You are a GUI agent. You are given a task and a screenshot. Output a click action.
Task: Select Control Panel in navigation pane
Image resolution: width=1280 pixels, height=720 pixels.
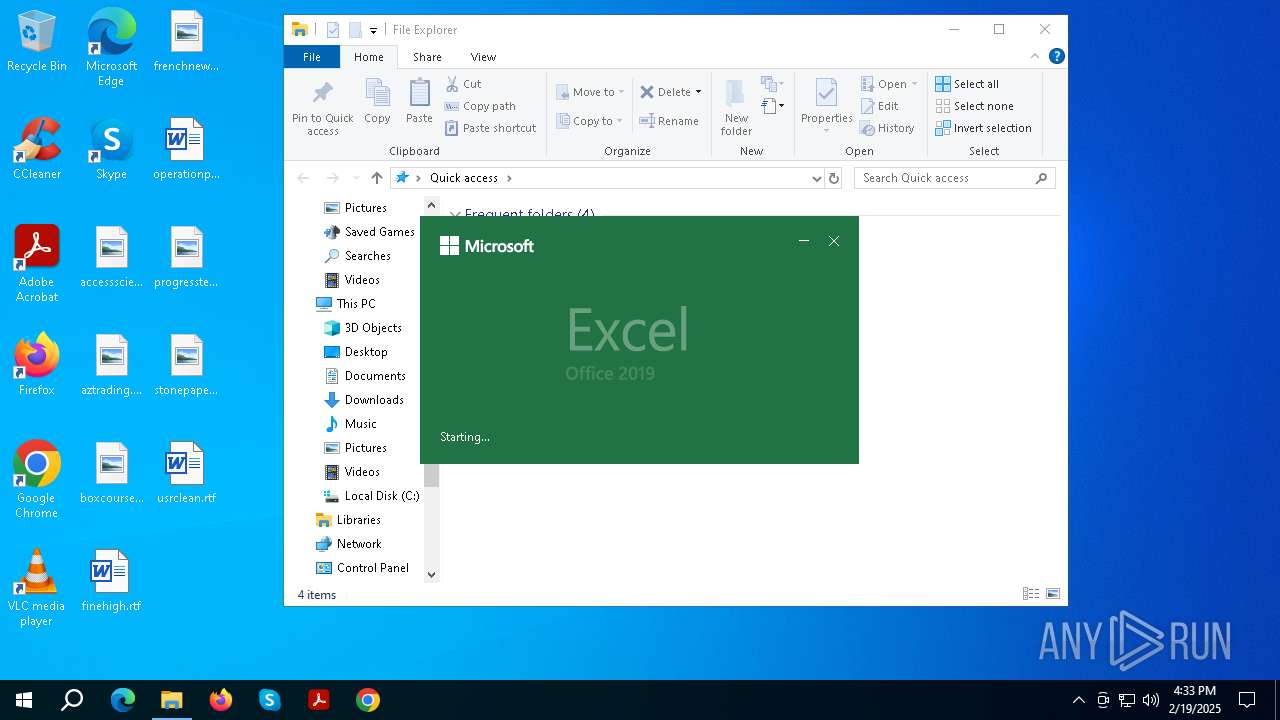pos(362,568)
